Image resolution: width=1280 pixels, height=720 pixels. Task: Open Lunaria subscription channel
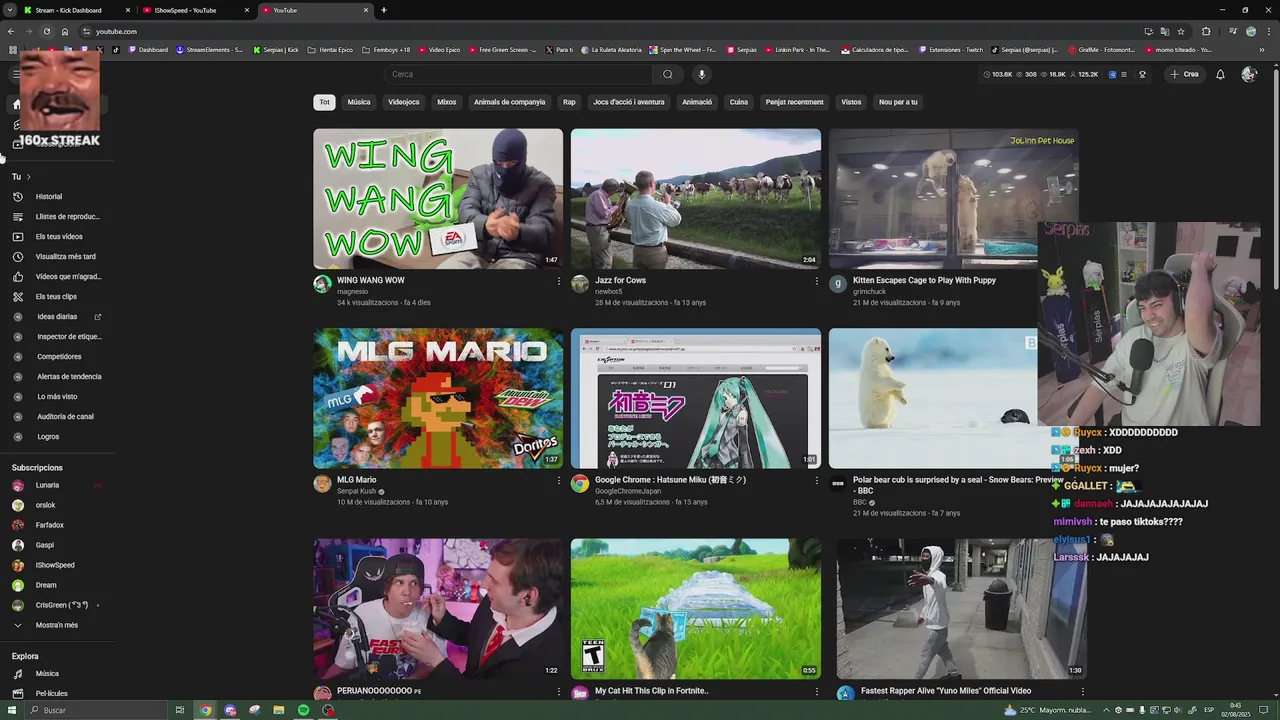tap(48, 485)
